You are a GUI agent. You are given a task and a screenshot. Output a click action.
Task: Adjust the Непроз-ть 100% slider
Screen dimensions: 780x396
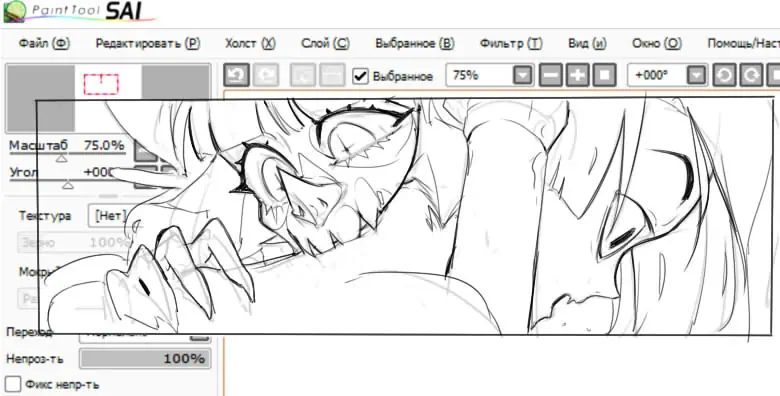pos(145,359)
